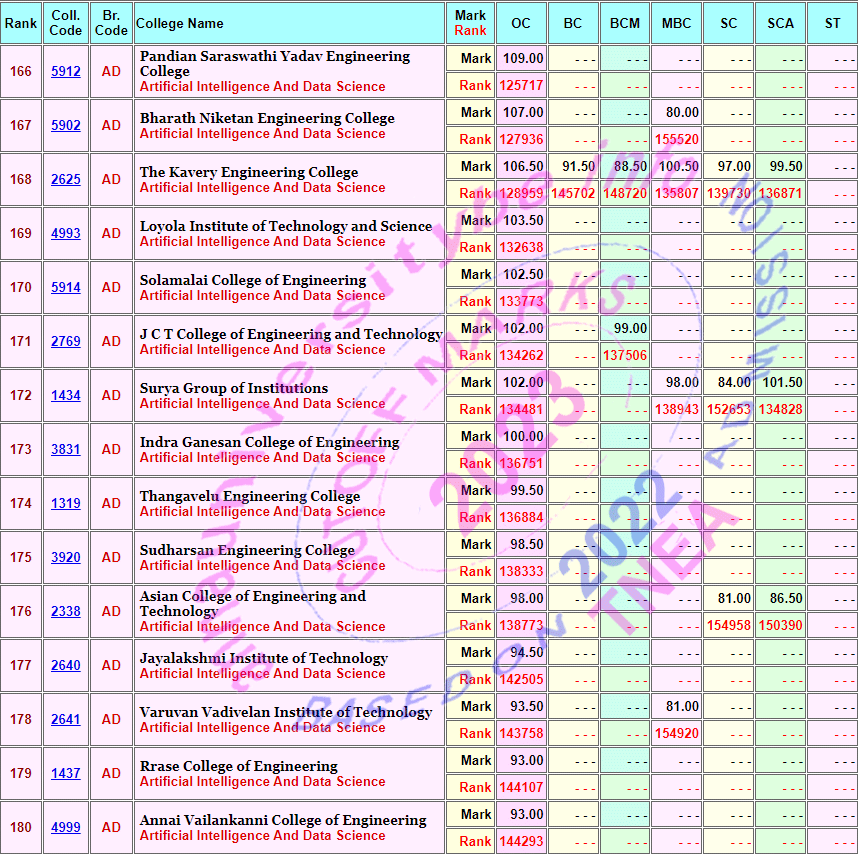Follow the 4993 college code link
The image size is (858, 855).
(66, 234)
